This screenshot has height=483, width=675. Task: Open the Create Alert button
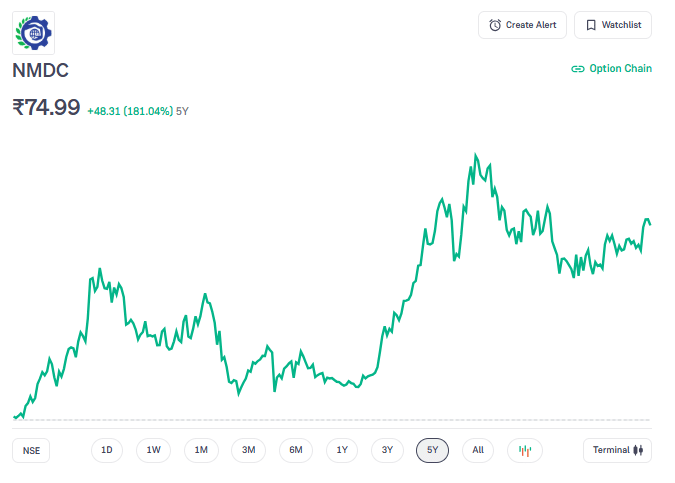[522, 25]
